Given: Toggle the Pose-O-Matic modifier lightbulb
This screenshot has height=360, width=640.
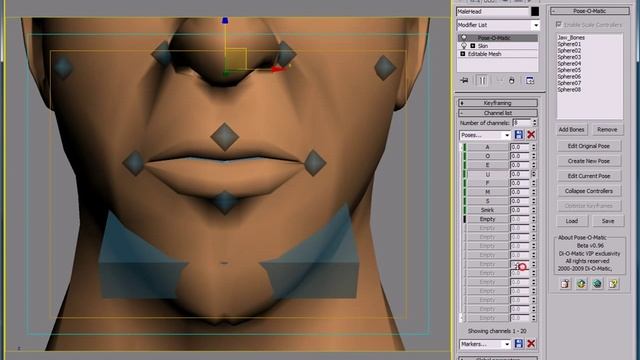Looking at the screenshot, I should (464, 38).
